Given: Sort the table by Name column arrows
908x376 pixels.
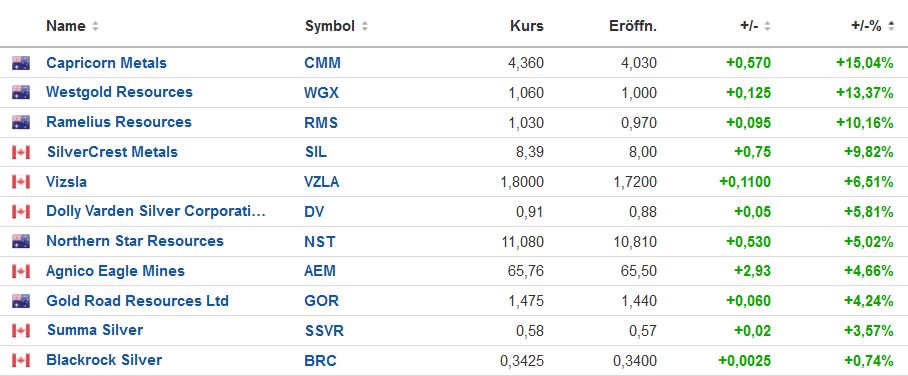Looking at the screenshot, I should [x=95, y=26].
